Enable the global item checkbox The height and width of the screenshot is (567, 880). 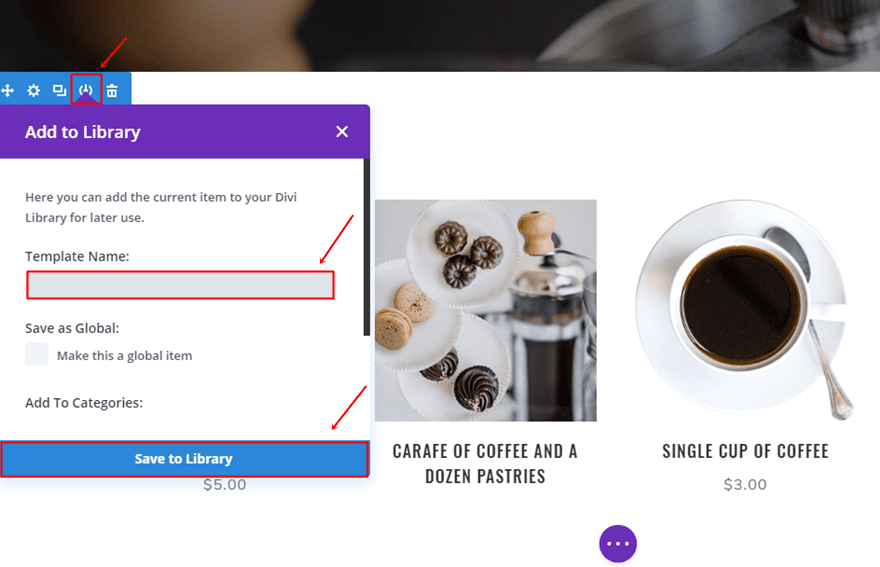coord(37,354)
